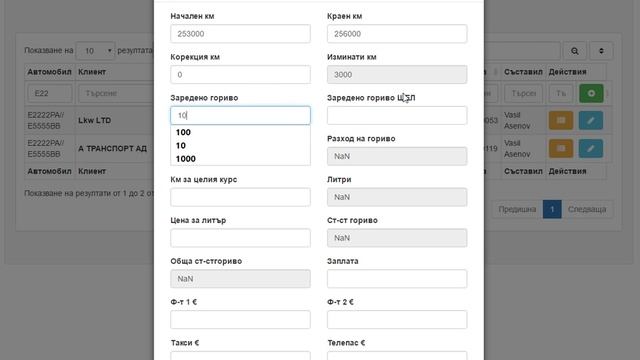Click the sort arrows icon button
640x360 pixels.
click(x=601, y=51)
